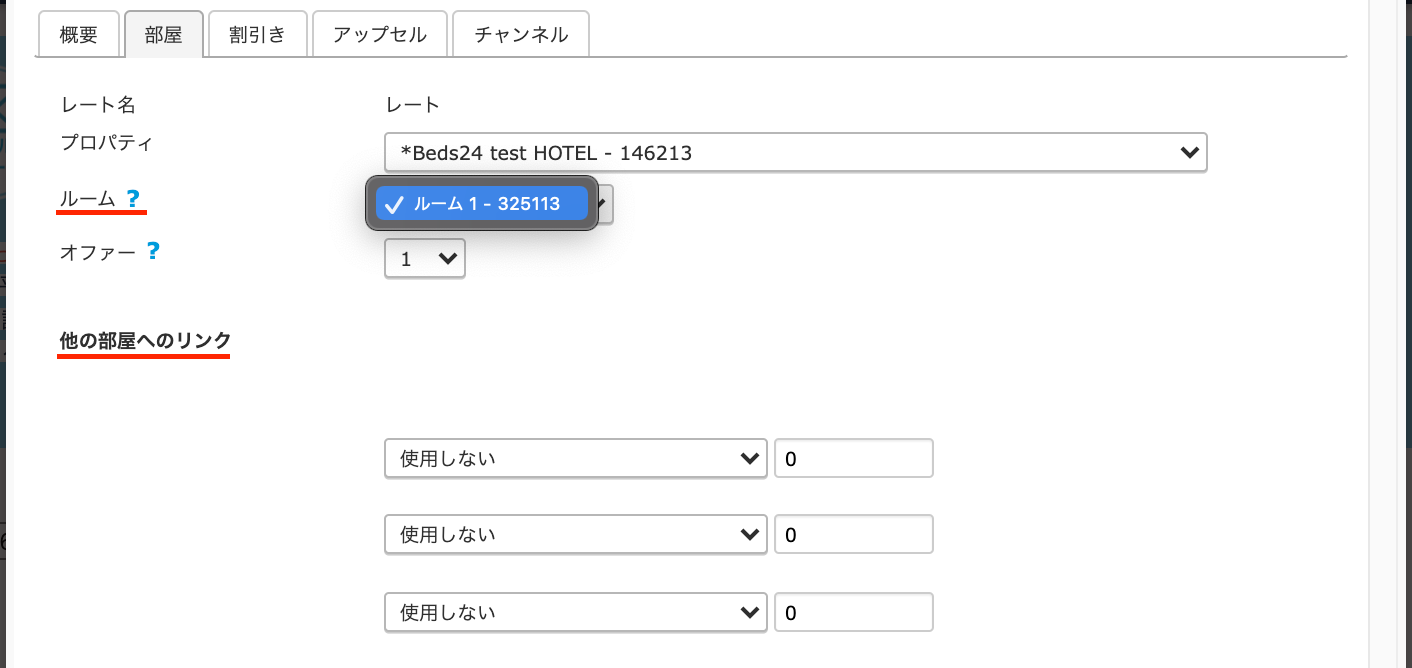Viewport: 1412px width, 668px height.
Task: Select the チャンネル tab
Action: (521, 35)
